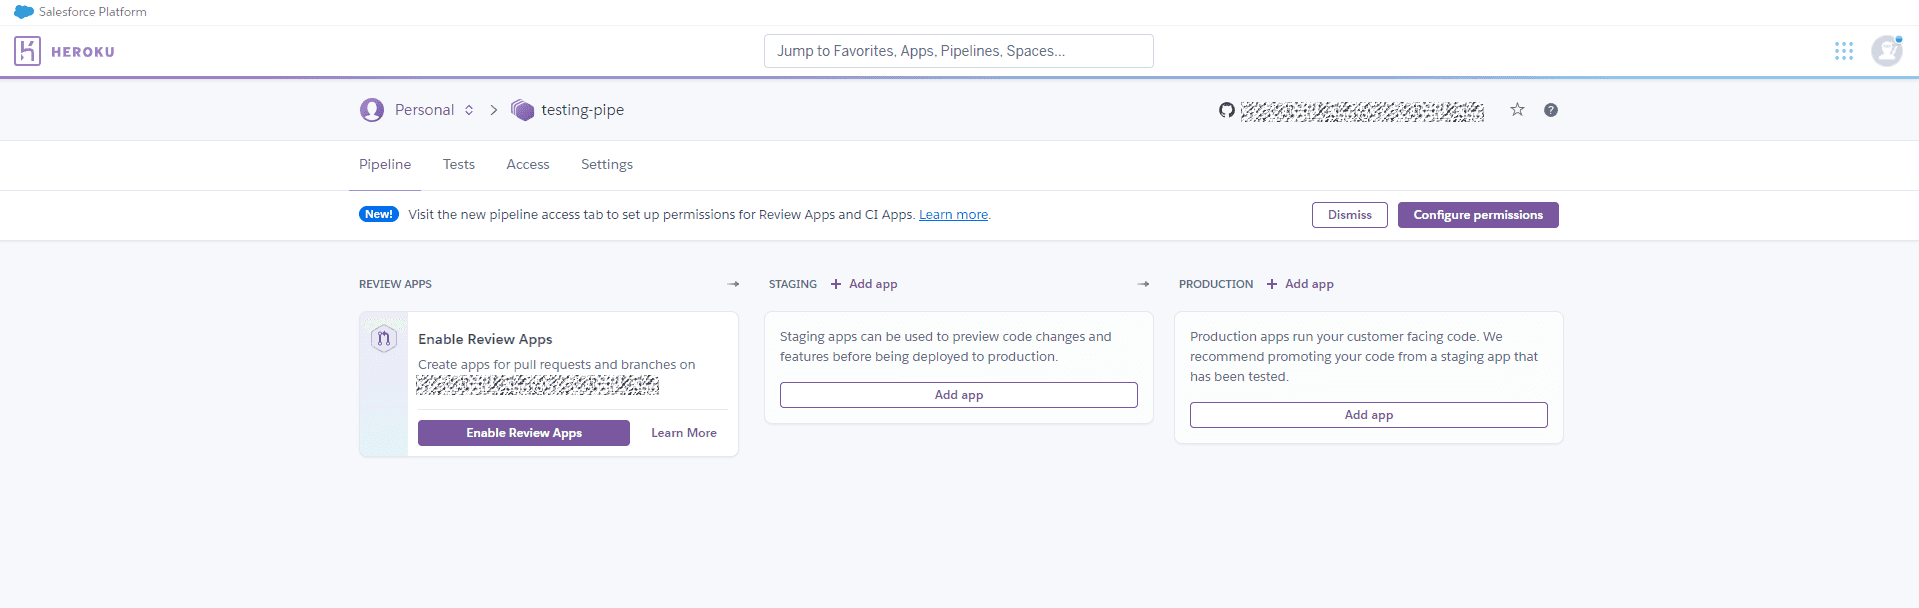This screenshot has width=1919, height=608.
Task: Focus the Jump to Favorites search field
Action: click(x=958, y=51)
